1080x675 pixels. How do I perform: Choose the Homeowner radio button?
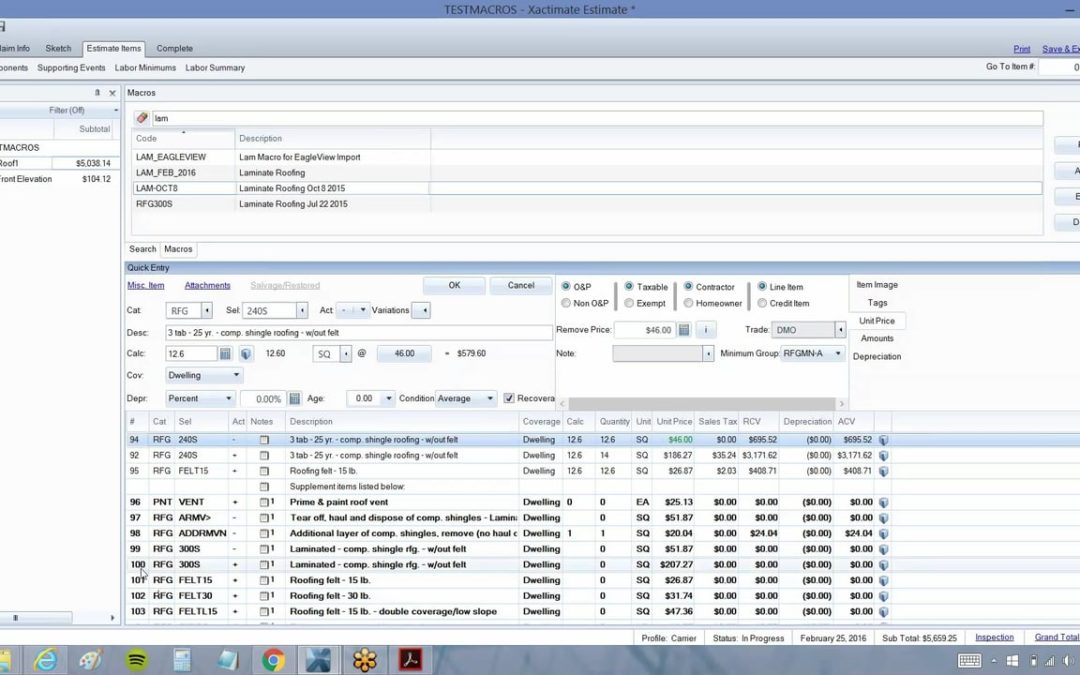click(688, 303)
